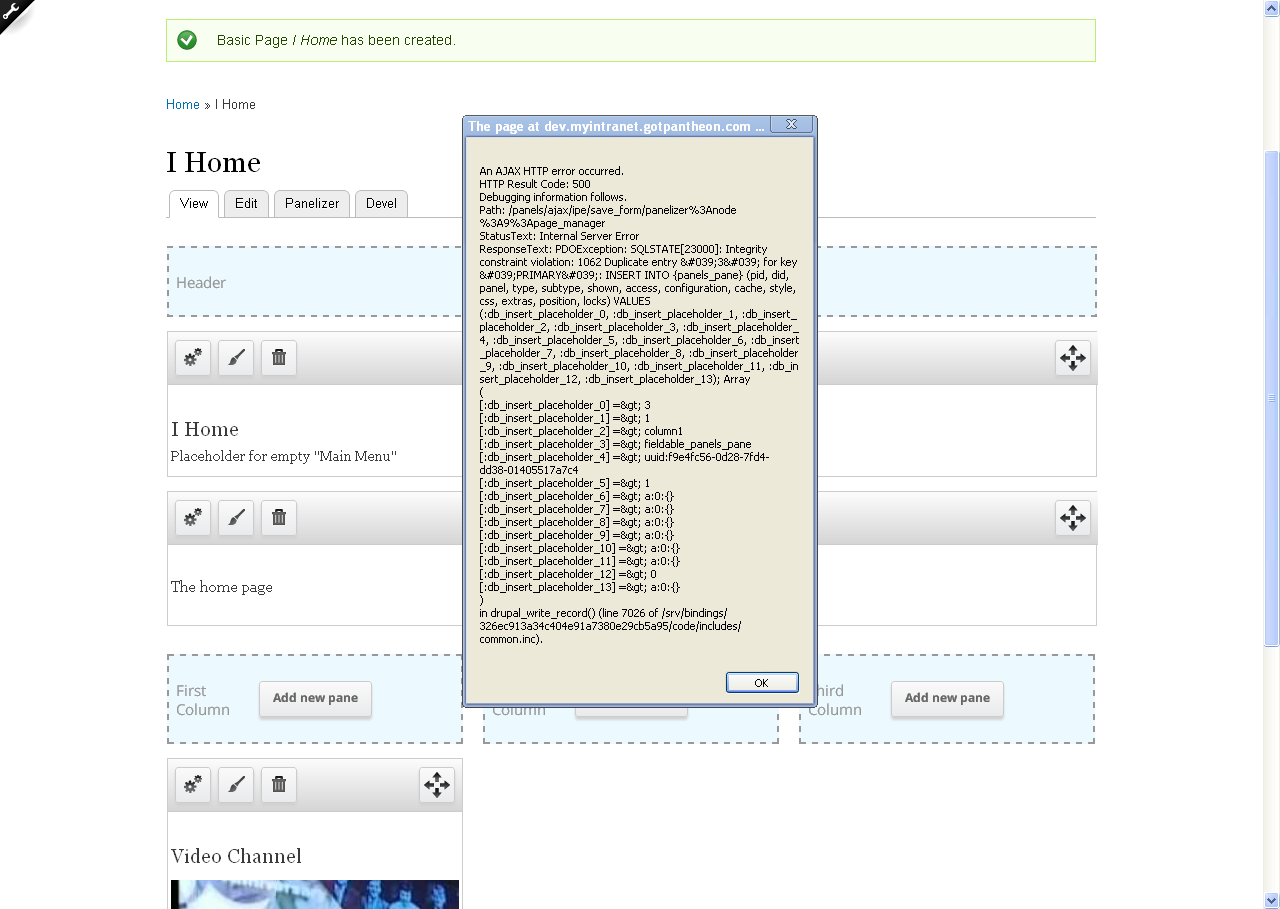Open the Devel tab
Viewport: 1280px width, 909px height.
pos(381,203)
